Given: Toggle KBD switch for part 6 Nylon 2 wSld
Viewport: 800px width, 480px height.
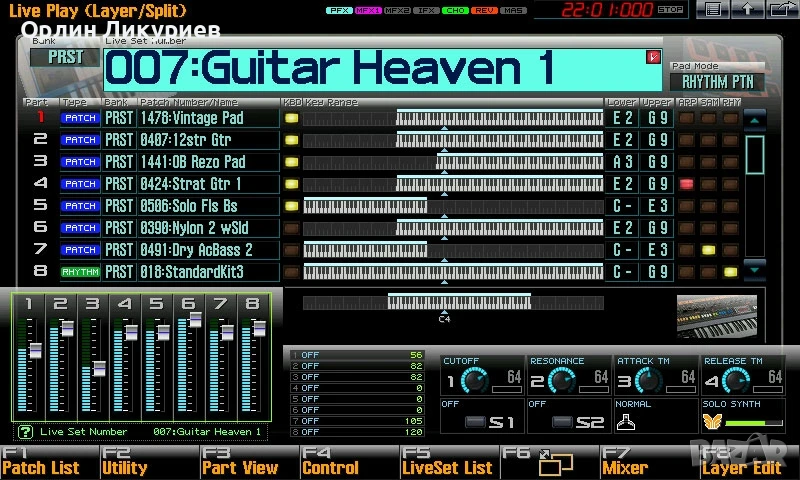Looking at the screenshot, I should (291, 228).
